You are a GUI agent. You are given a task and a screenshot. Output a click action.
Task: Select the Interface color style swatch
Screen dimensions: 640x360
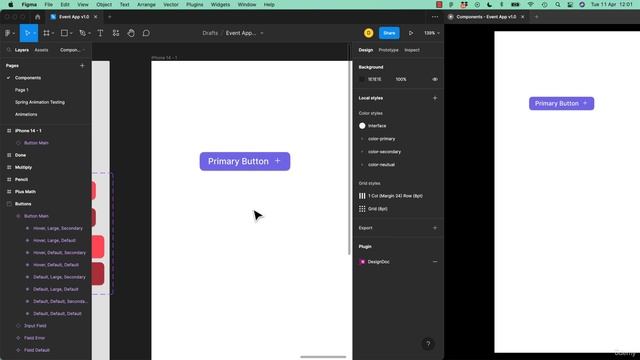pyautogui.click(x=362, y=126)
